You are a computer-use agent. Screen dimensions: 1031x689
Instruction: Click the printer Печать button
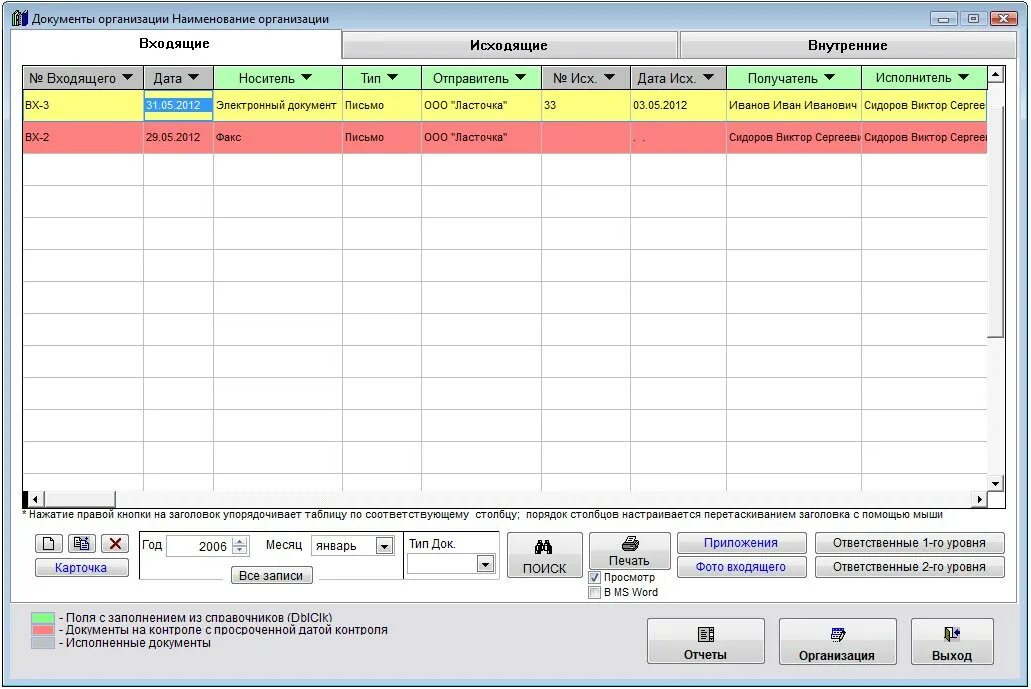click(x=629, y=551)
